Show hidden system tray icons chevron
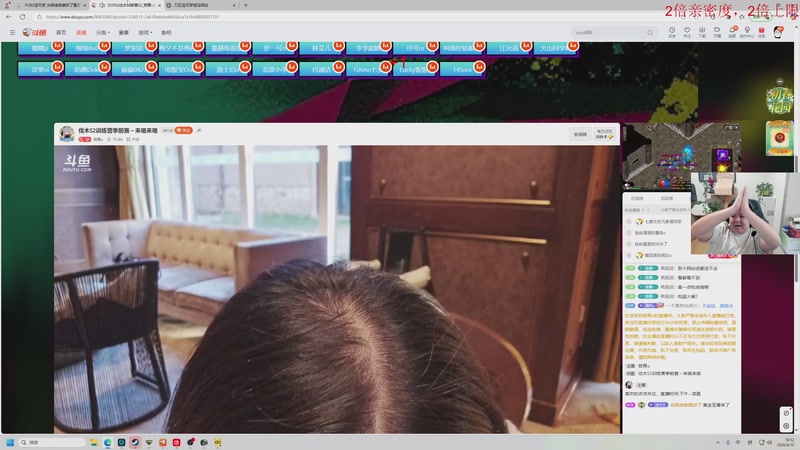 [718, 442]
